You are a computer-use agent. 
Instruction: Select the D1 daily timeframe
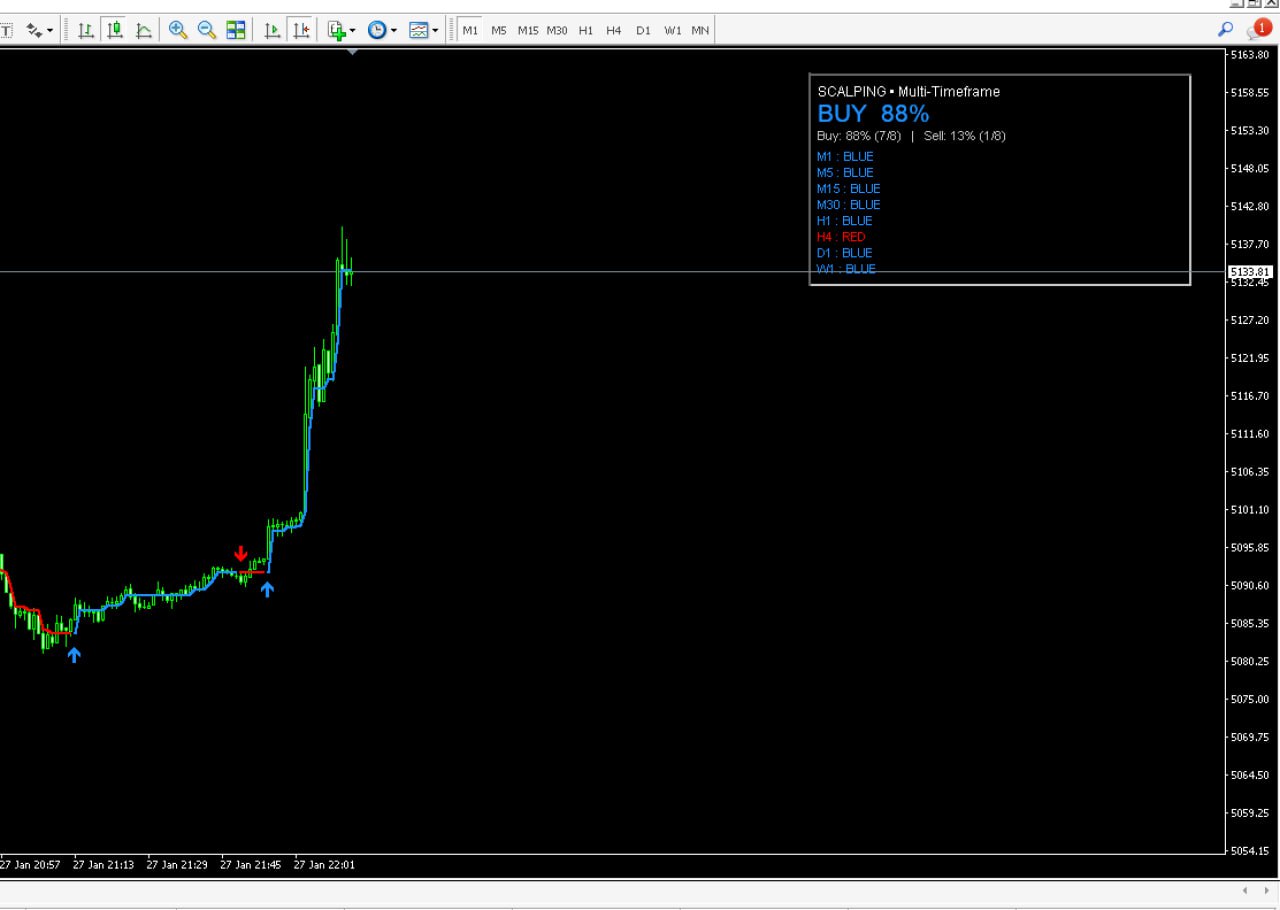(x=643, y=30)
